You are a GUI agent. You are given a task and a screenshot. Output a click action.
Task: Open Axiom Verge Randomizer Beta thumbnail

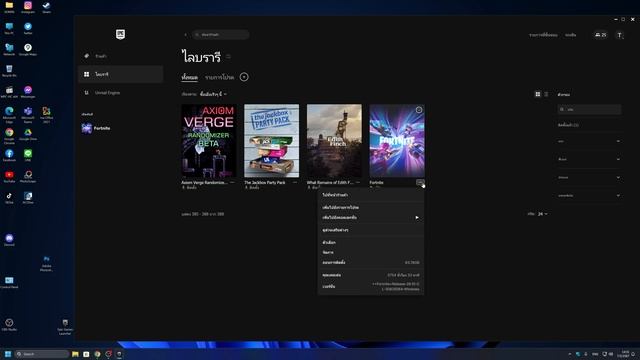pyautogui.click(x=209, y=141)
